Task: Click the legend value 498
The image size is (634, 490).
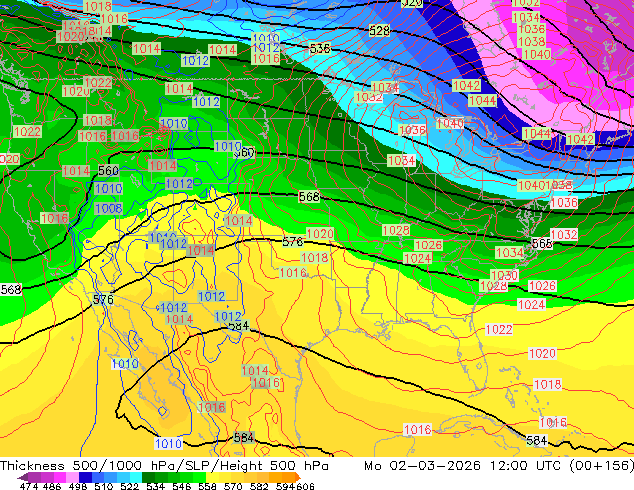Action: [x=78, y=486]
